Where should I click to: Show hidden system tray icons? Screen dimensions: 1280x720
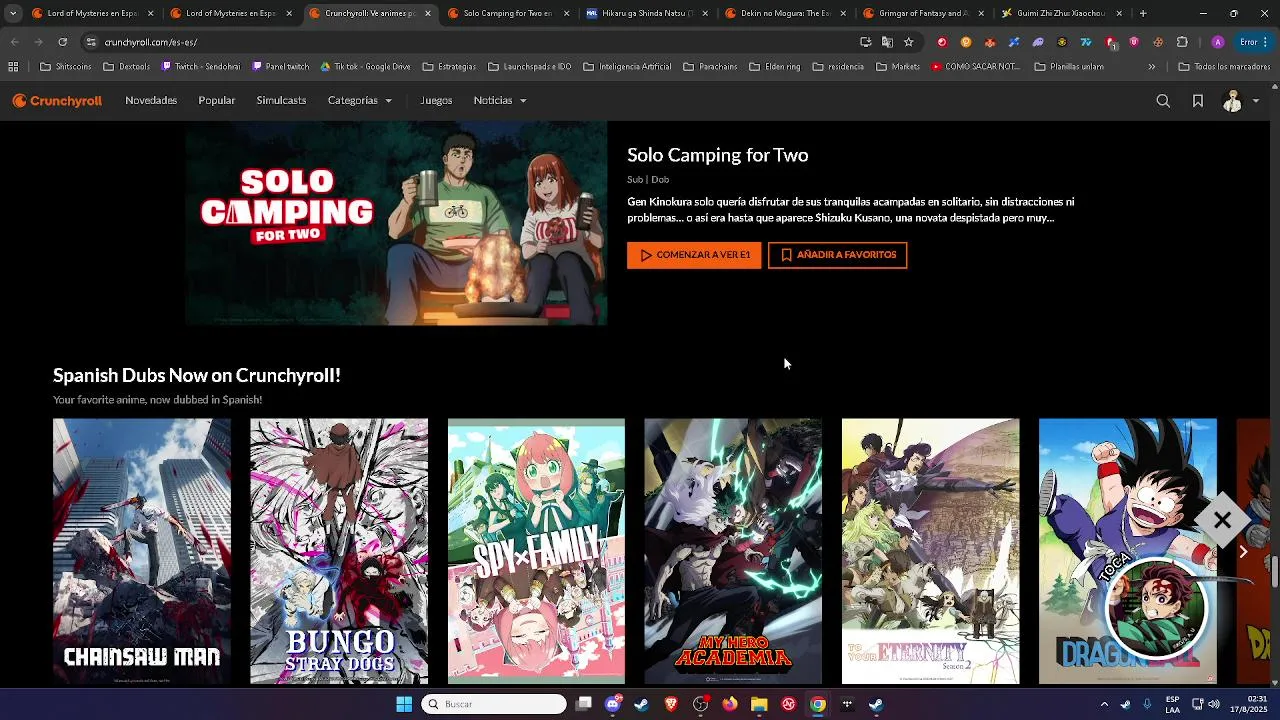pyautogui.click(x=1104, y=704)
